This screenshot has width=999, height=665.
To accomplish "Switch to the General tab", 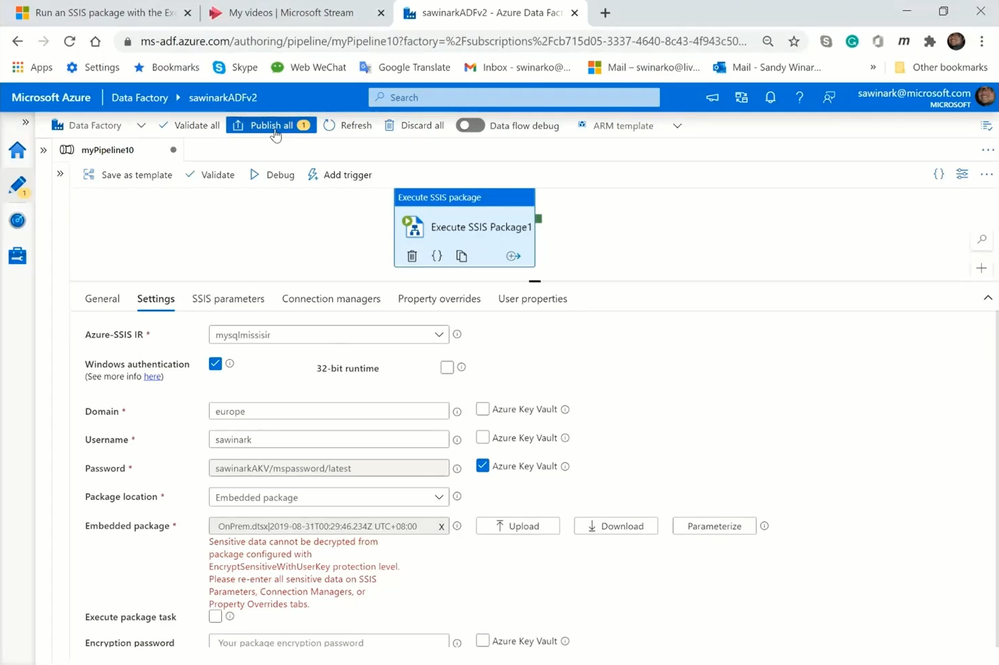I will [102, 299].
